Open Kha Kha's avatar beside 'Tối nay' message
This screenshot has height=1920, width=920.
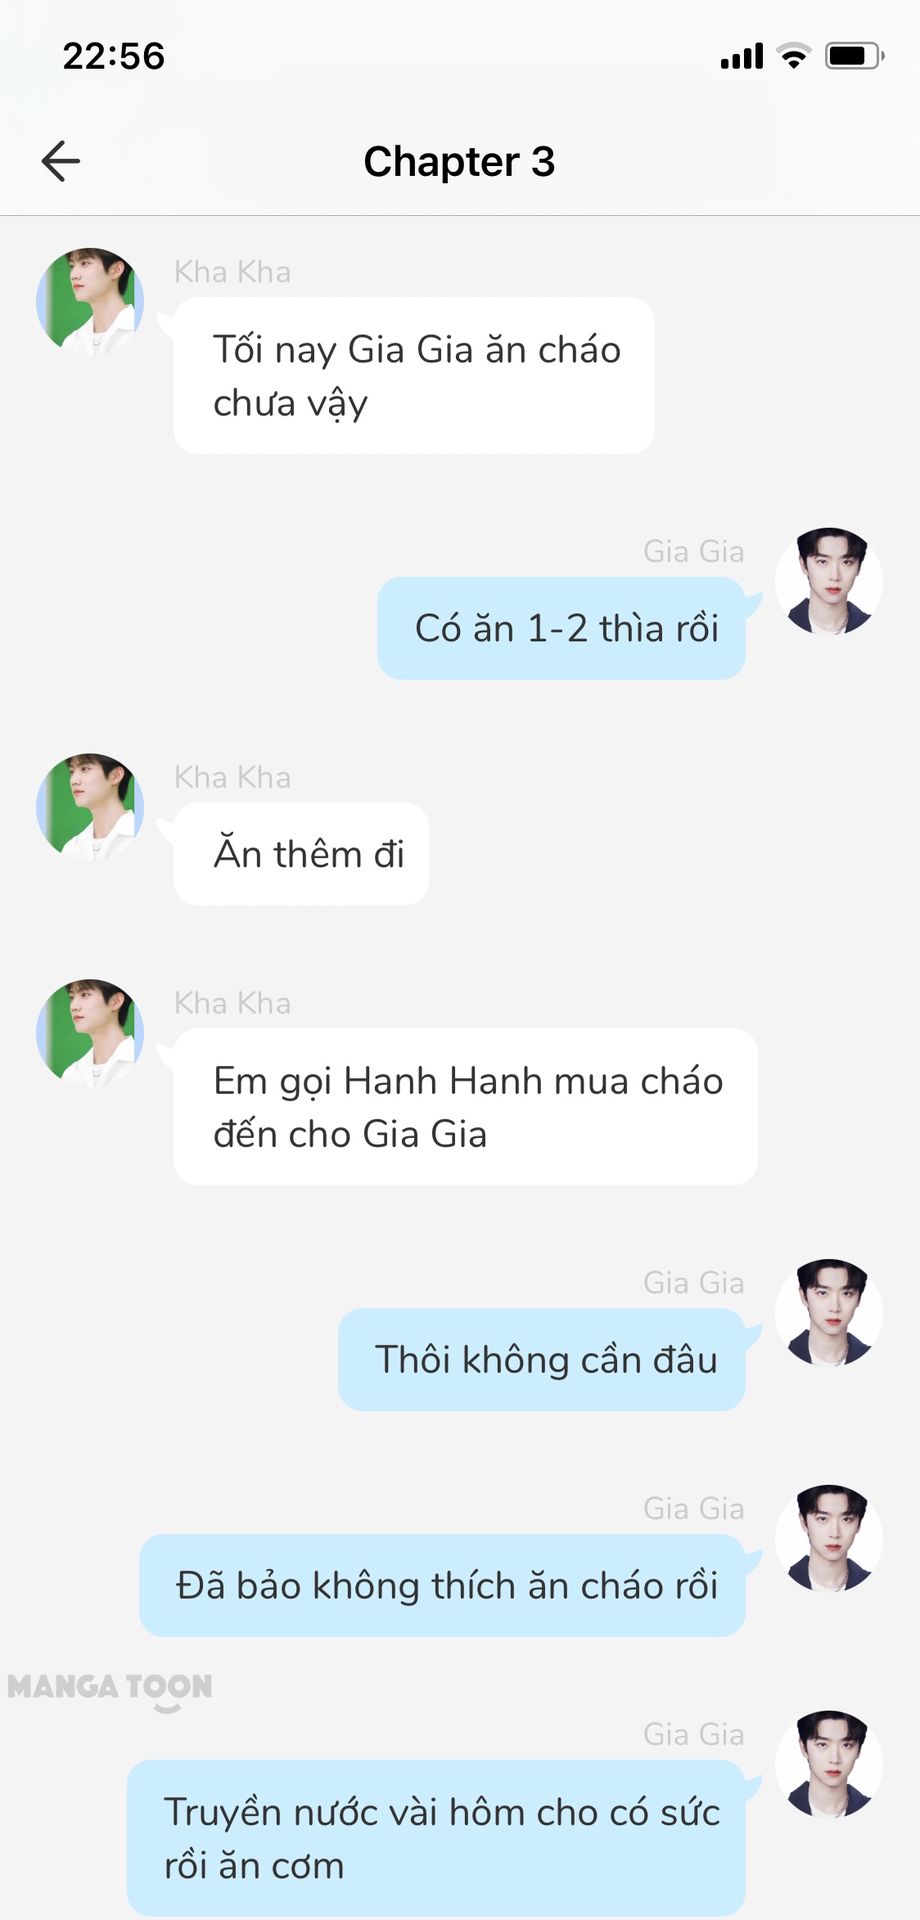click(x=90, y=302)
